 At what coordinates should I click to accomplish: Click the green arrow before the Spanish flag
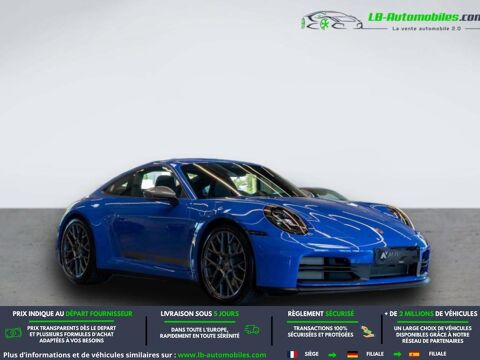pos(397,354)
